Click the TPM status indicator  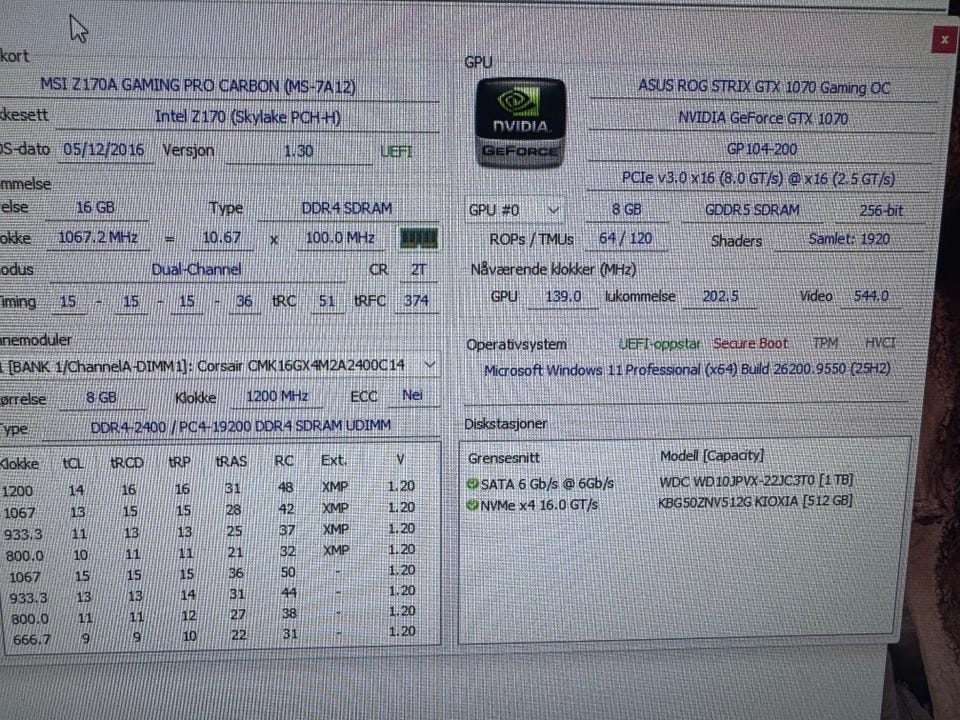[825, 343]
